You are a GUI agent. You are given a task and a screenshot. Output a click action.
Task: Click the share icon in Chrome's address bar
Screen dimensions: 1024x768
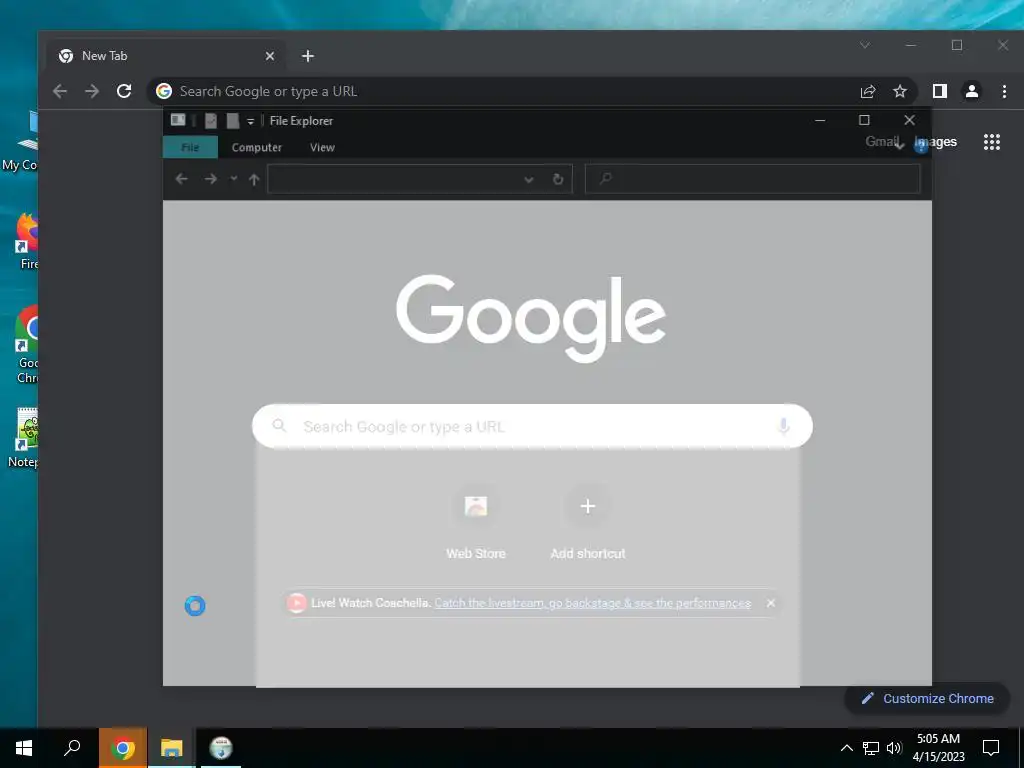coord(867,91)
